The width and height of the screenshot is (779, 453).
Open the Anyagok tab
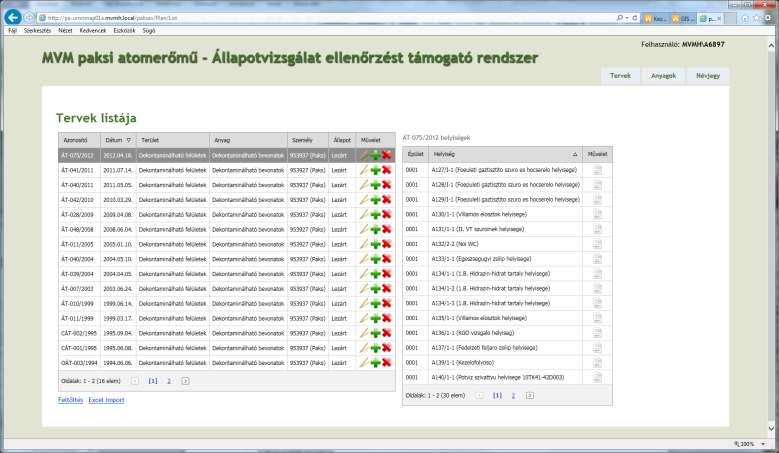tap(663, 76)
